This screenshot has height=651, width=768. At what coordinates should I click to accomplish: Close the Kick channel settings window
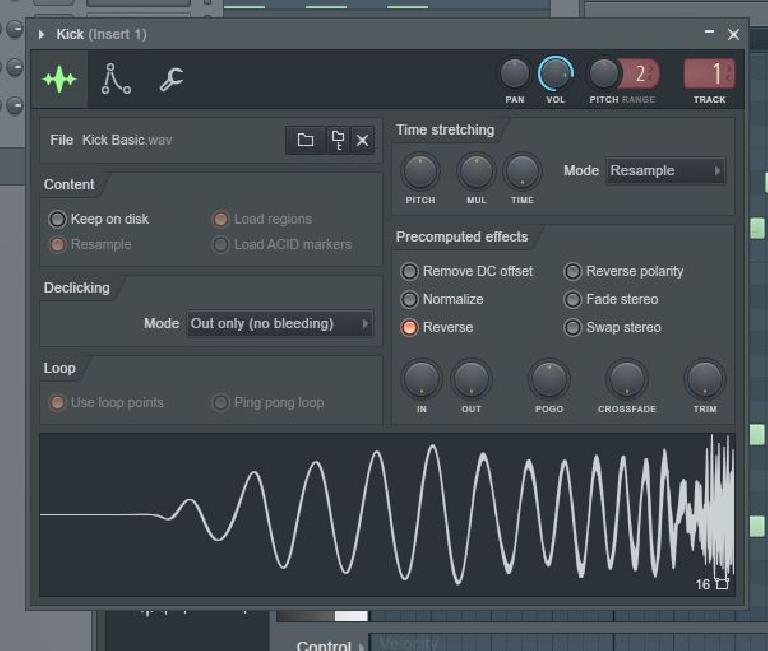point(733,34)
